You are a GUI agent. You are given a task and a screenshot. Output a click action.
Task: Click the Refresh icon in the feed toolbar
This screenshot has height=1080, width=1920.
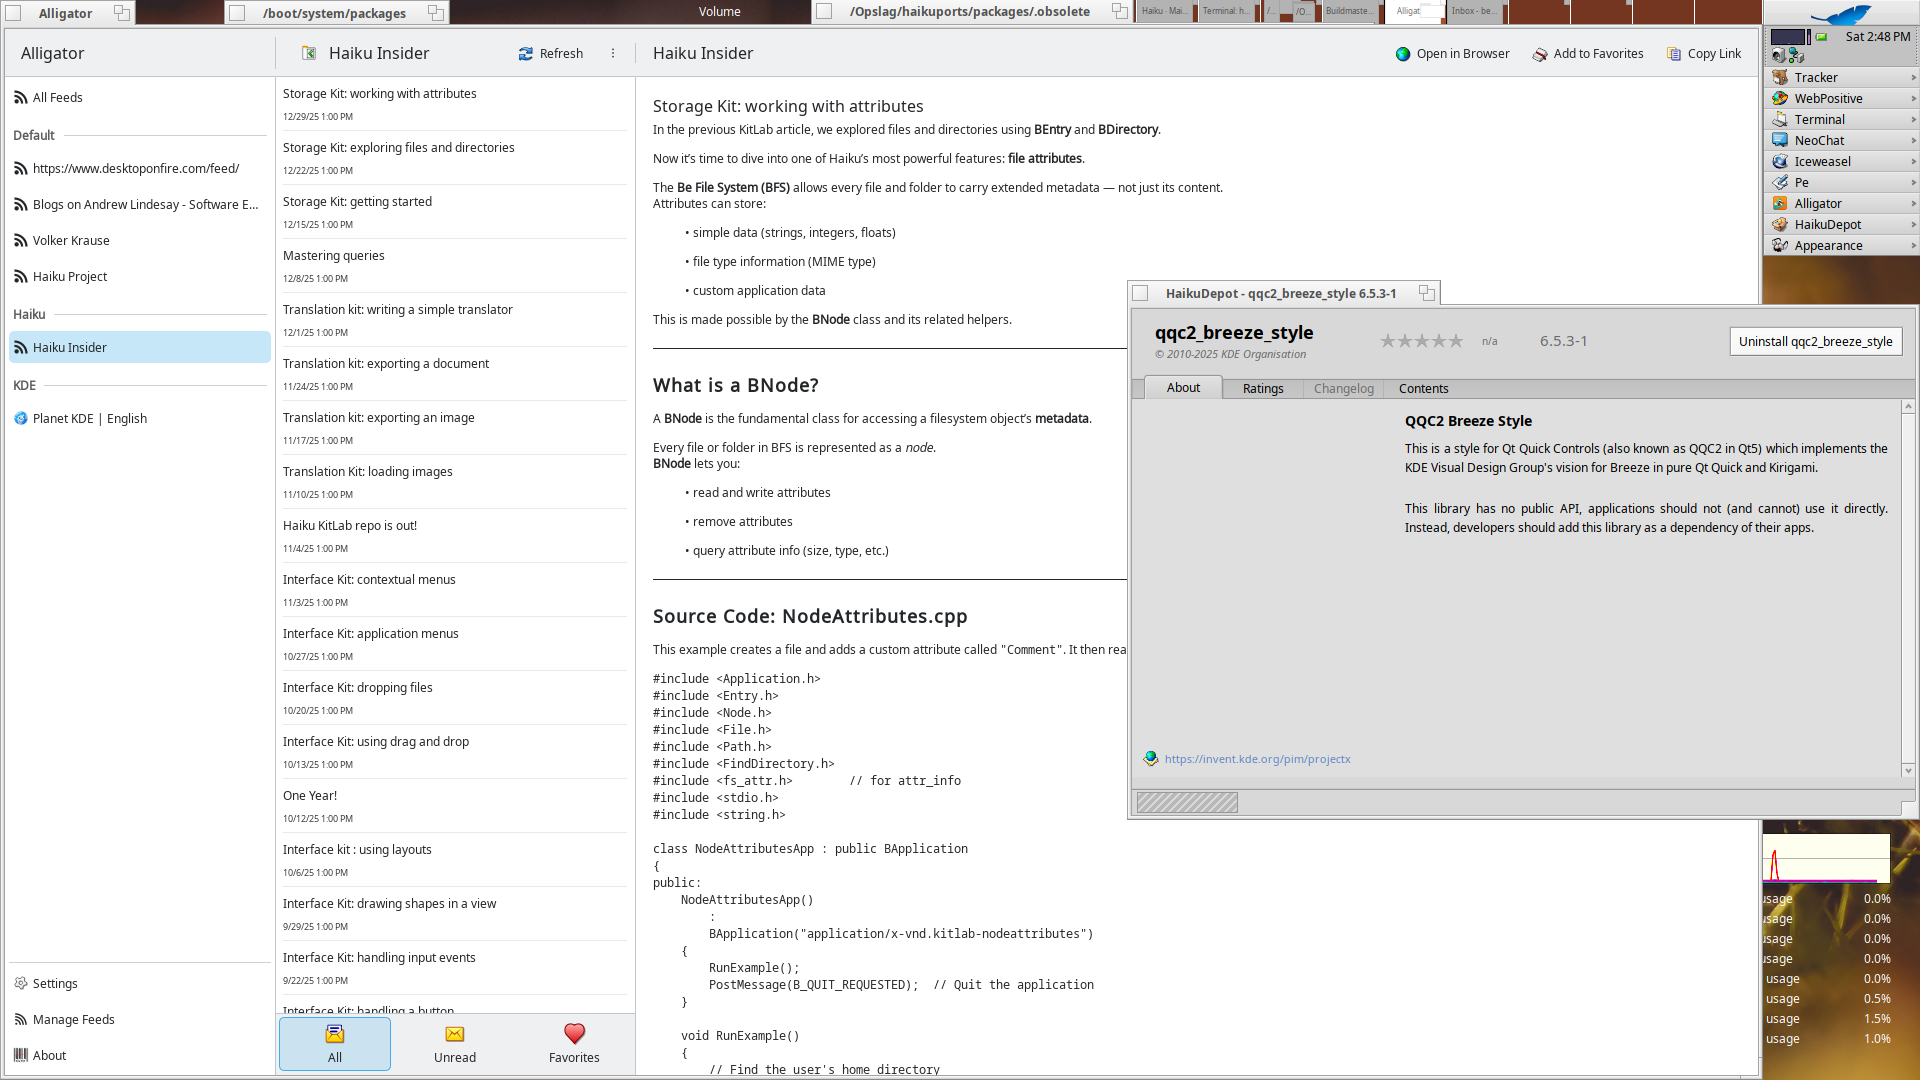[x=526, y=54]
